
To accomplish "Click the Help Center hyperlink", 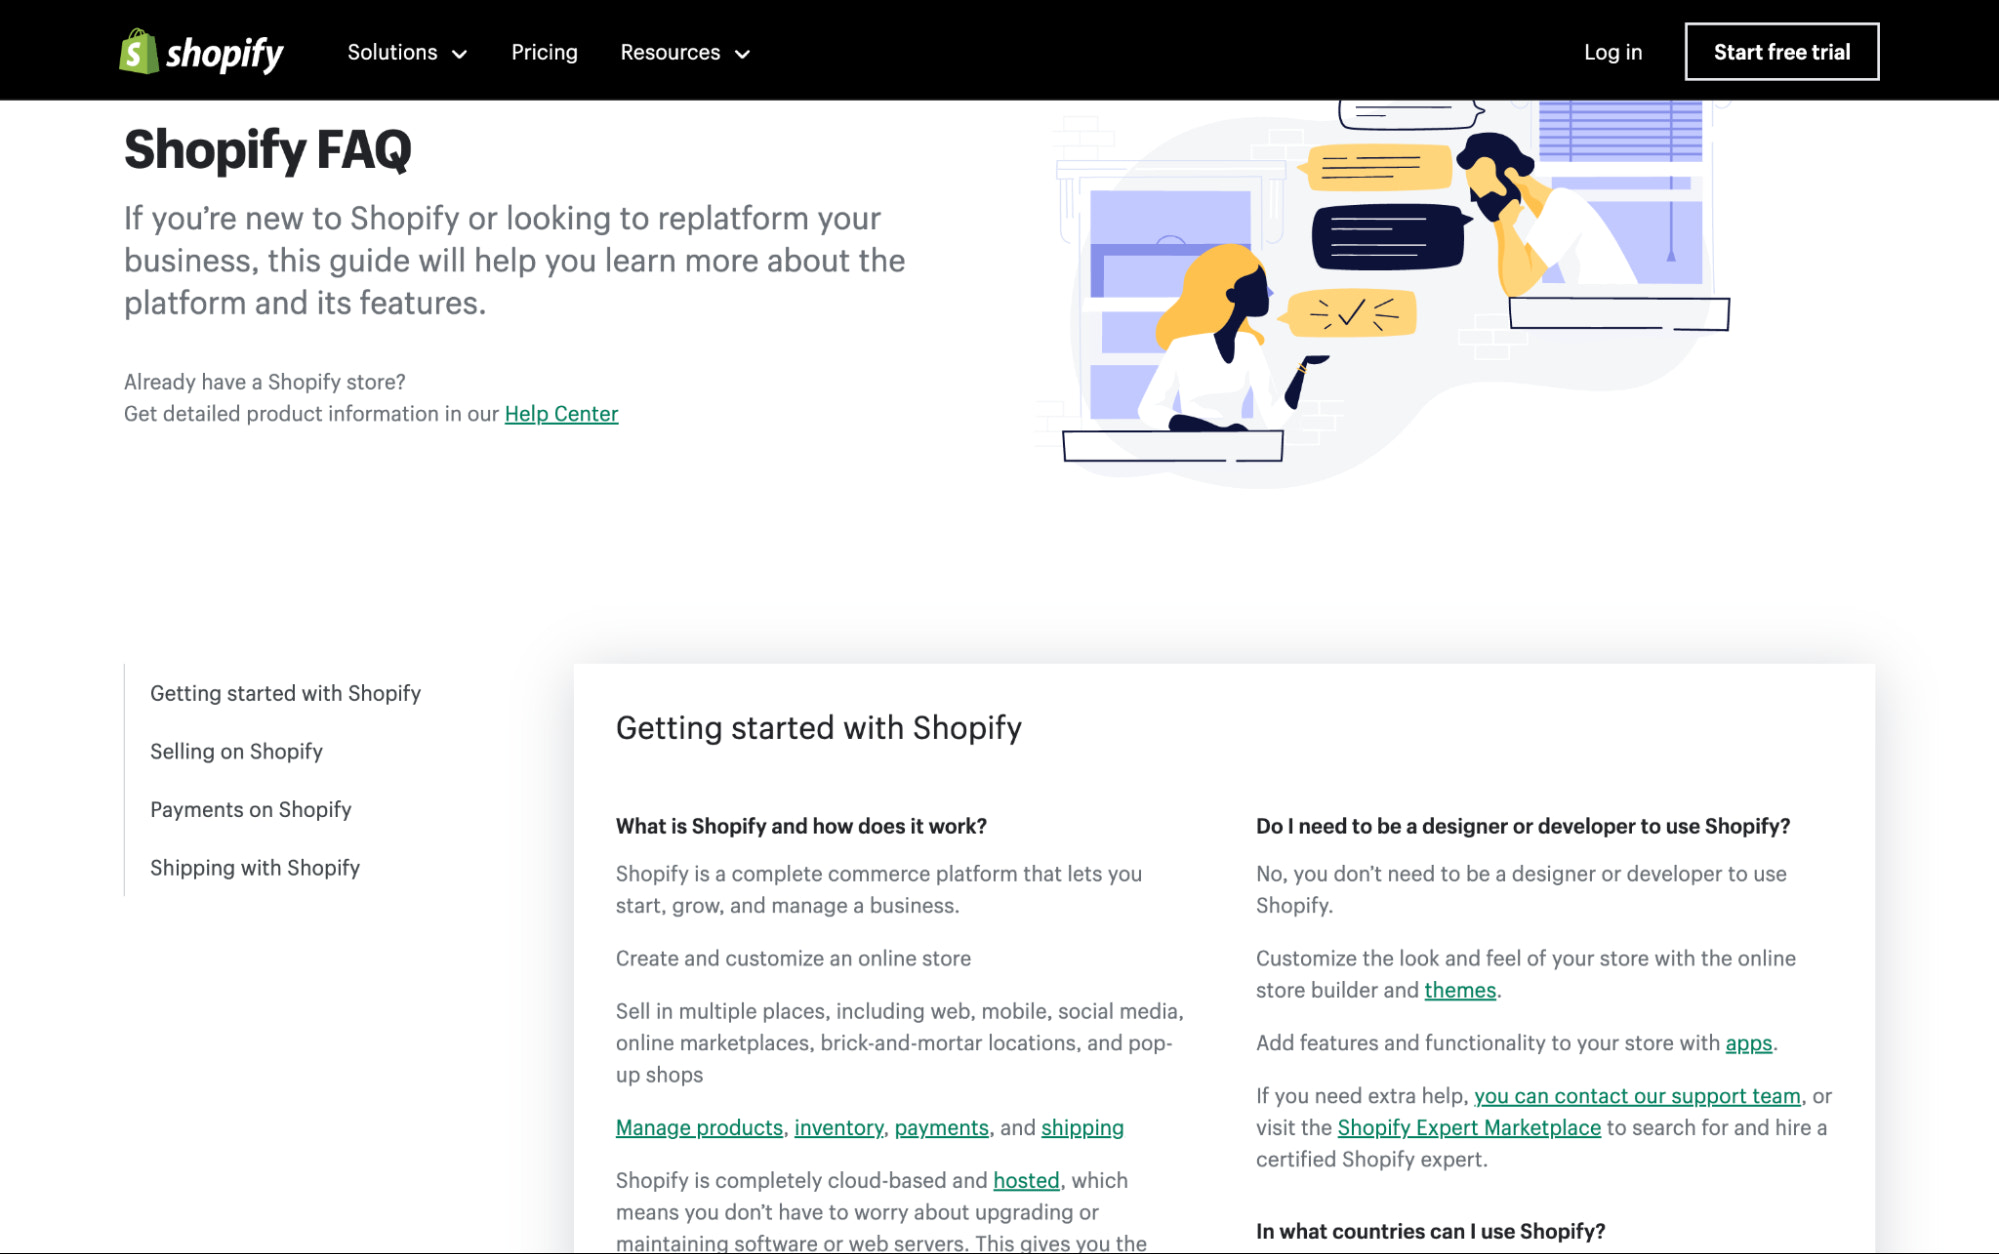I will click(562, 413).
